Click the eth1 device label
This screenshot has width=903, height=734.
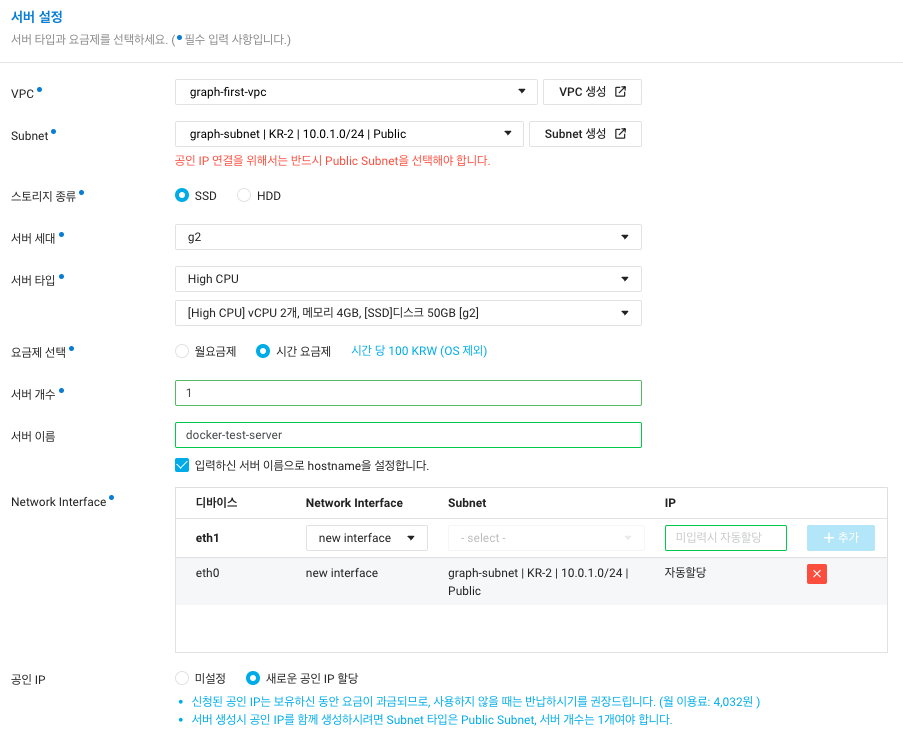pos(207,538)
